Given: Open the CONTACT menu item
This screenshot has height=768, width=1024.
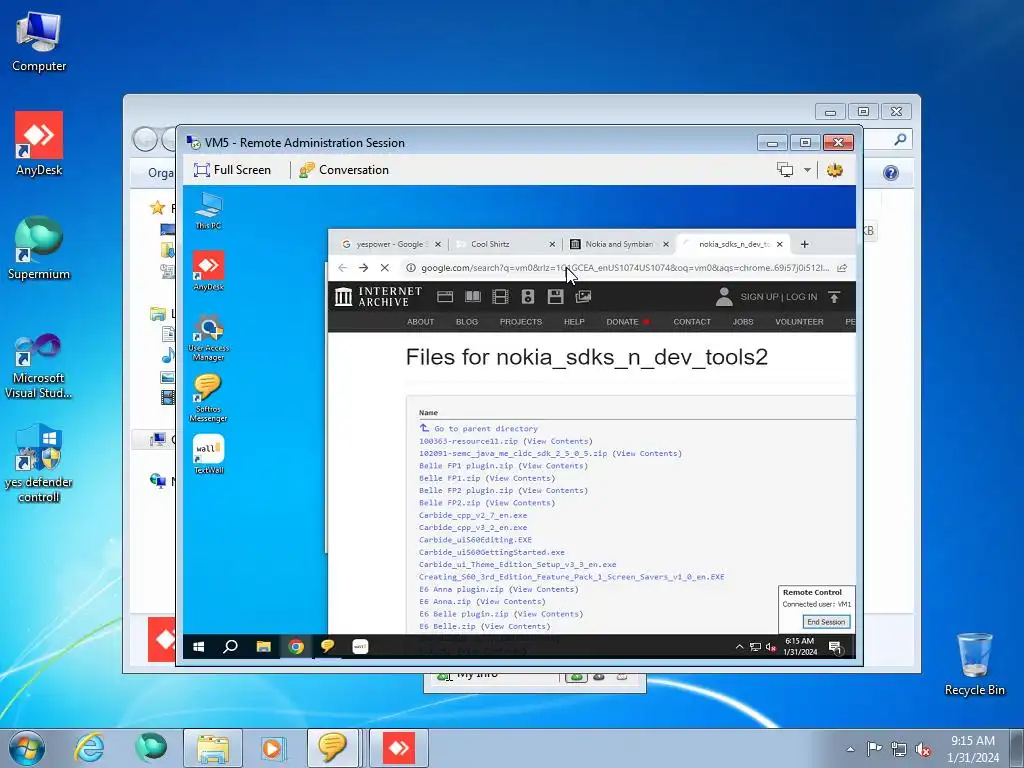Looking at the screenshot, I should [x=692, y=322].
